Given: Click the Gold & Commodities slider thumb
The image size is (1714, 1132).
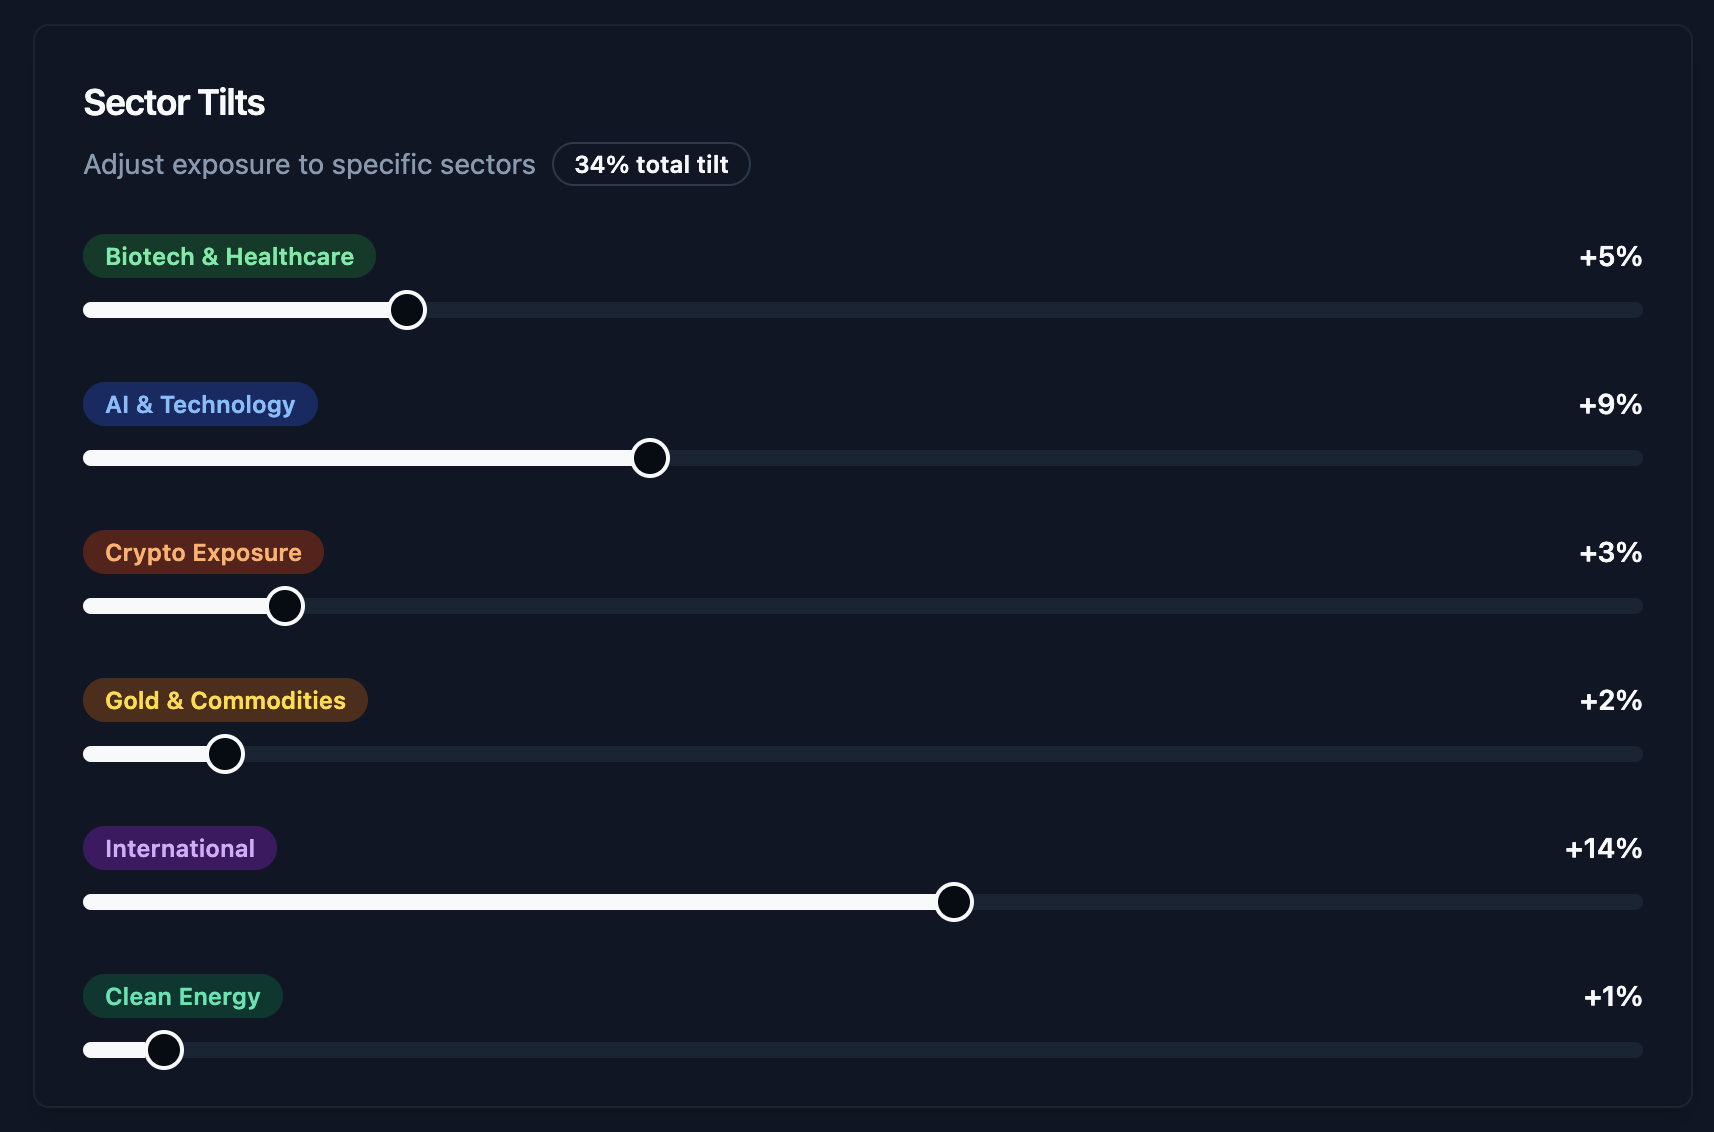Looking at the screenshot, I should pos(225,754).
